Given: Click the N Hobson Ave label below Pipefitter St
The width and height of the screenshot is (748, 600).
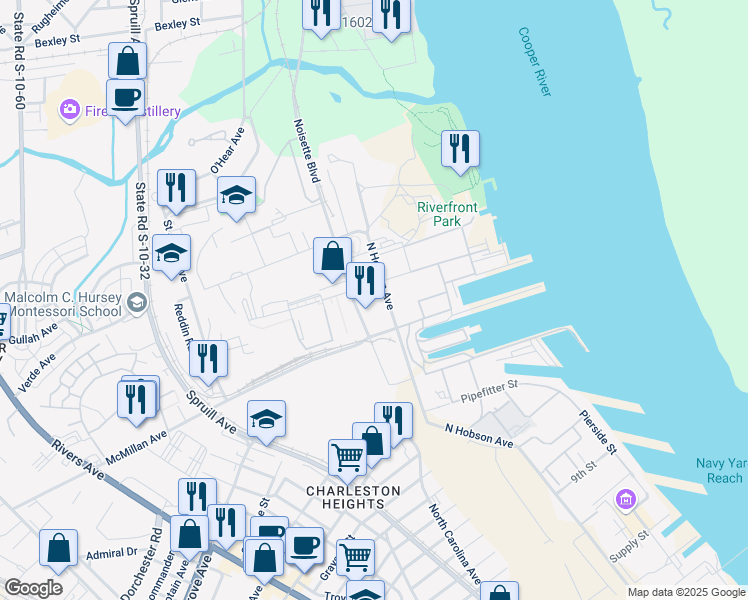Looking at the screenshot, I should click(479, 436).
